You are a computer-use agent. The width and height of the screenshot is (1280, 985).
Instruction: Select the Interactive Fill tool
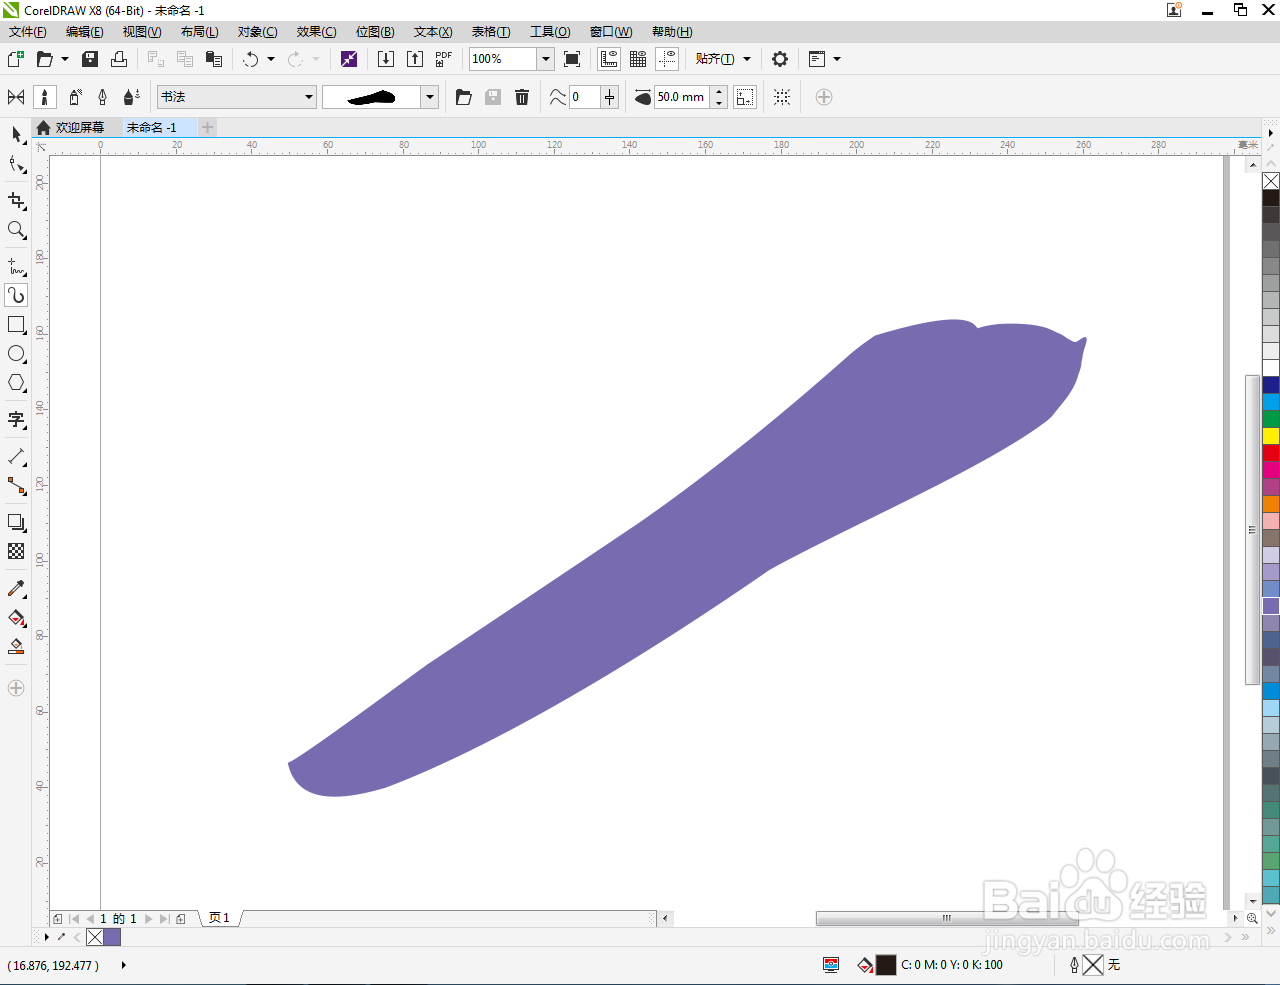pyautogui.click(x=16, y=618)
